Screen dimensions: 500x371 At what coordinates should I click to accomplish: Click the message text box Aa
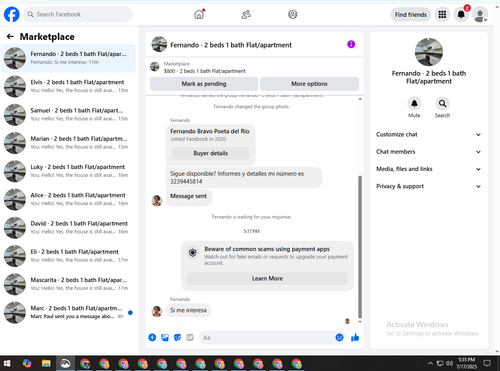tap(267, 337)
